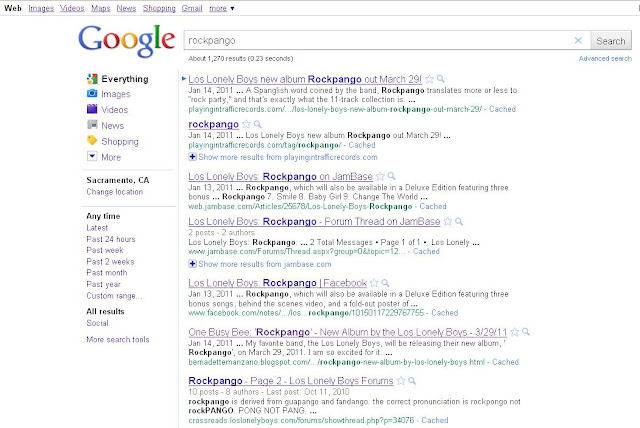Clear the search box with the X icon

578,40
